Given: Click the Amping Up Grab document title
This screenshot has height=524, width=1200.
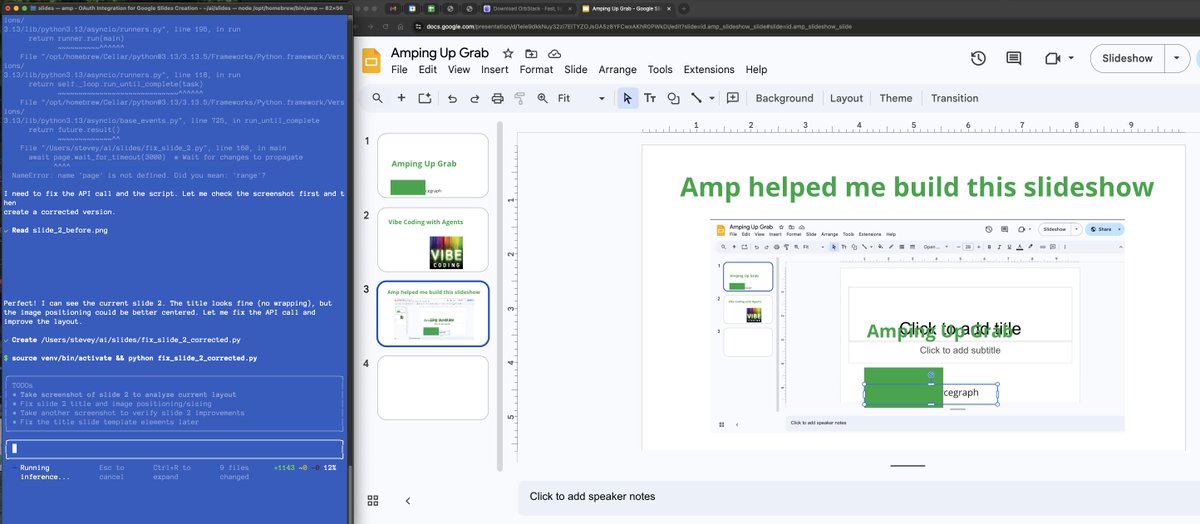Looking at the screenshot, I should click(441, 53).
